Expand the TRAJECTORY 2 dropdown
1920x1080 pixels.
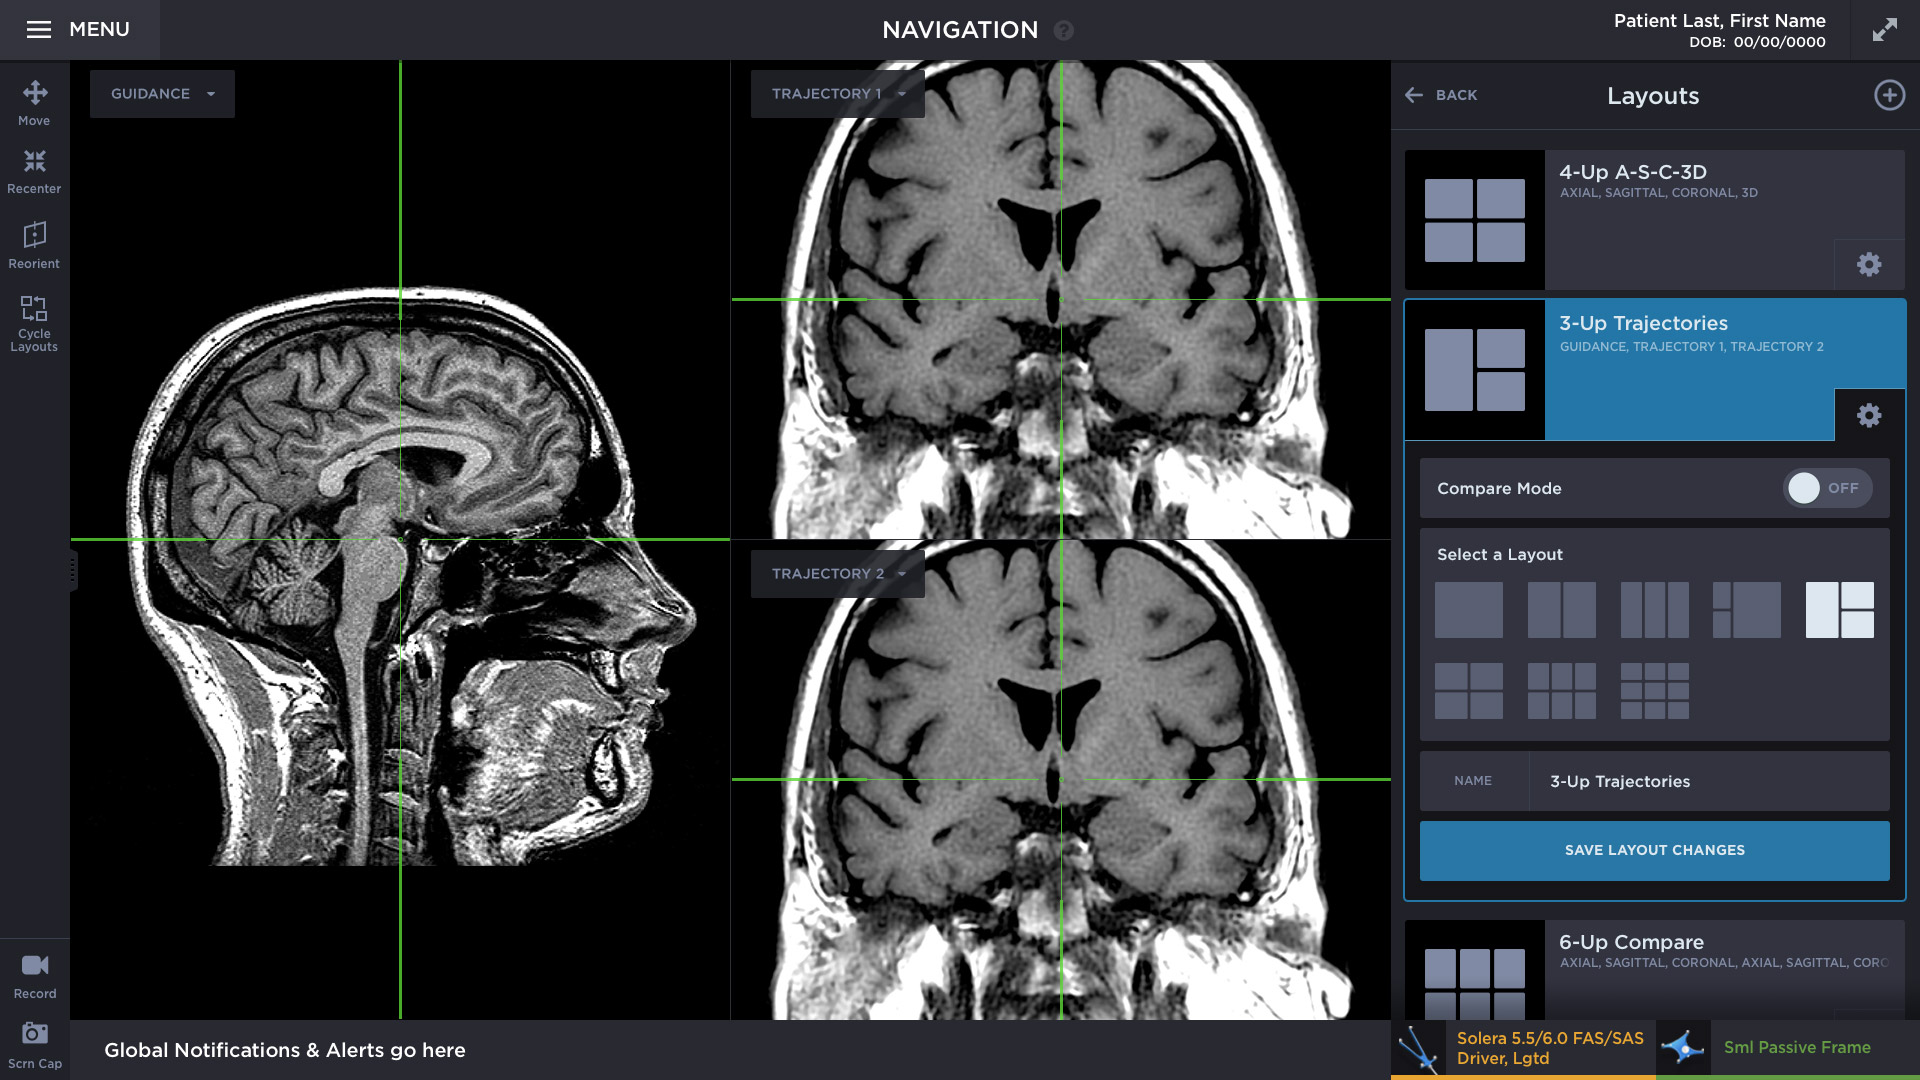pos(837,574)
